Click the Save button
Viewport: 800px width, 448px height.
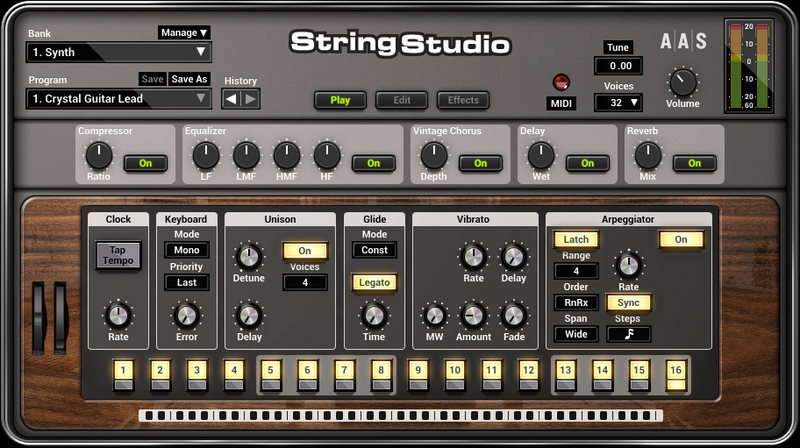tap(152, 79)
